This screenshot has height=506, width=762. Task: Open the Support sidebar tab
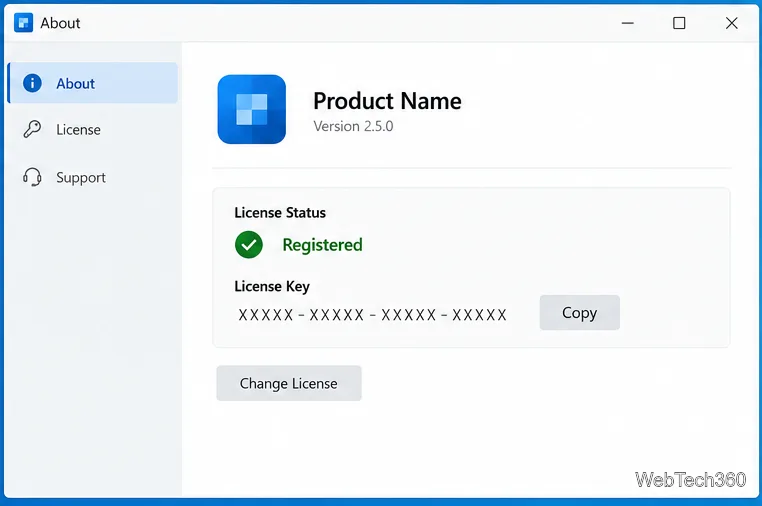point(92,177)
